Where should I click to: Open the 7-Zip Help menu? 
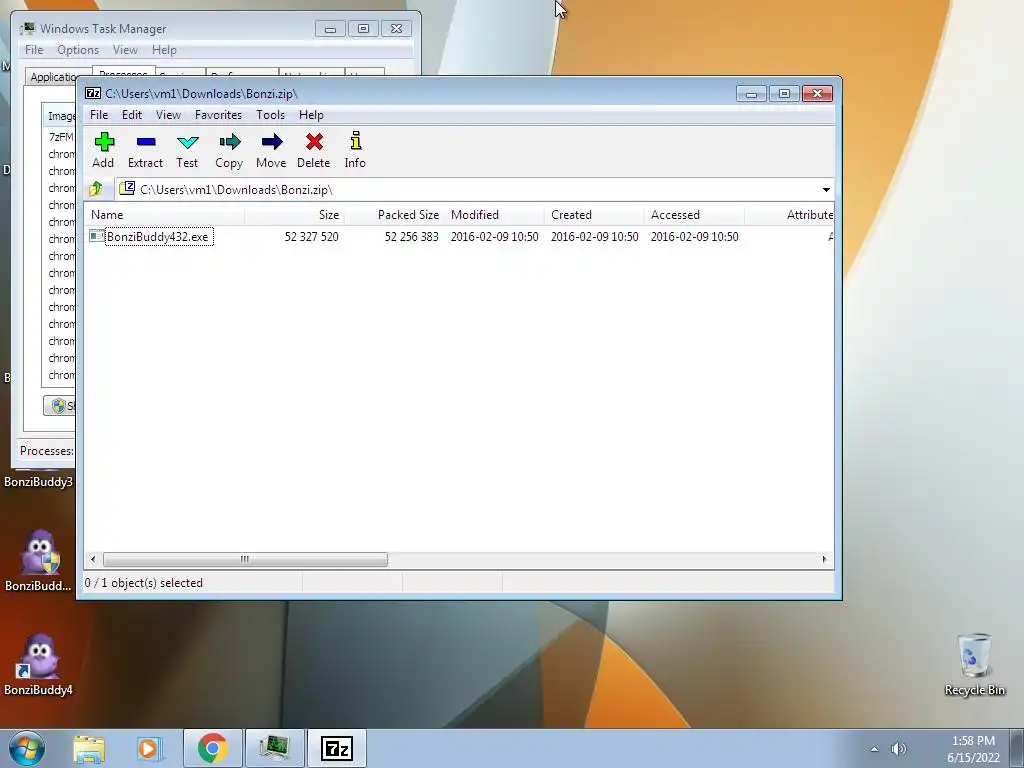[x=312, y=115]
